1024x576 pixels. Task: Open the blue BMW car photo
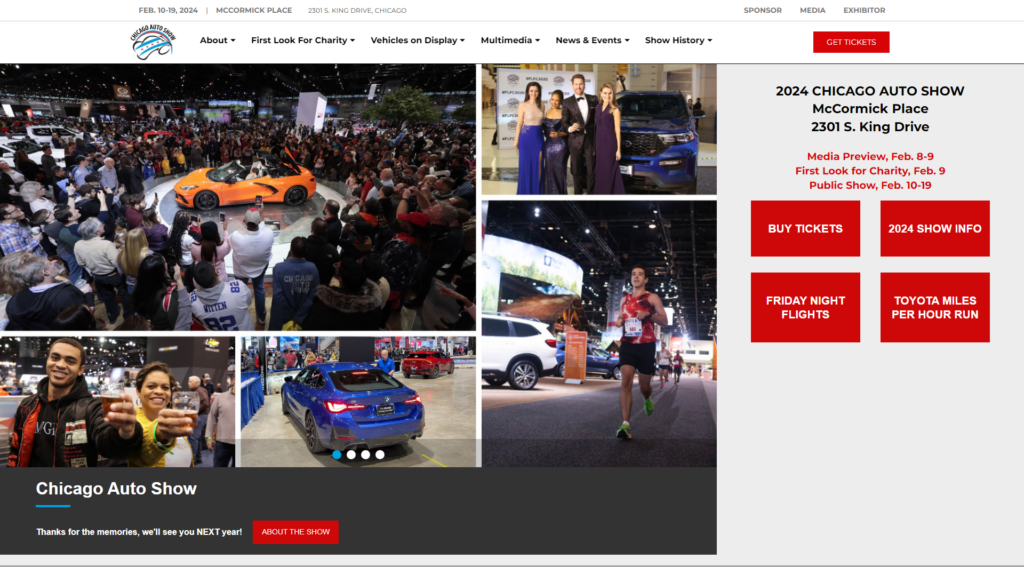pos(359,402)
